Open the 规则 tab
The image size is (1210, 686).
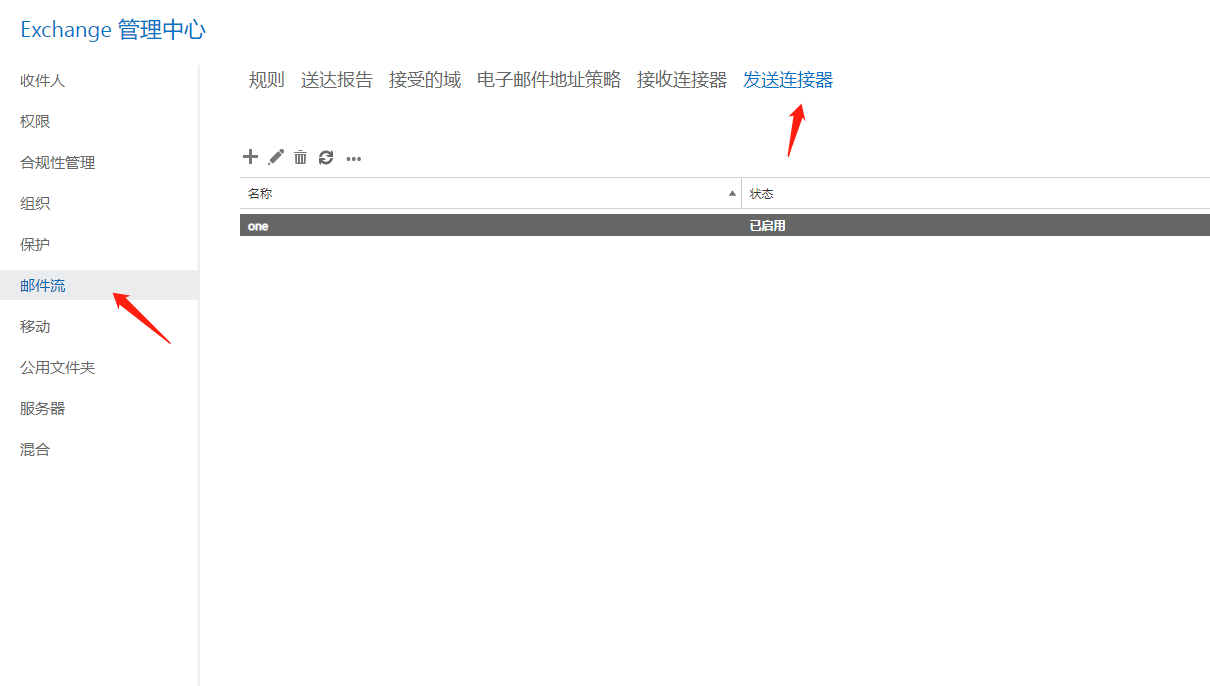pyautogui.click(x=266, y=80)
